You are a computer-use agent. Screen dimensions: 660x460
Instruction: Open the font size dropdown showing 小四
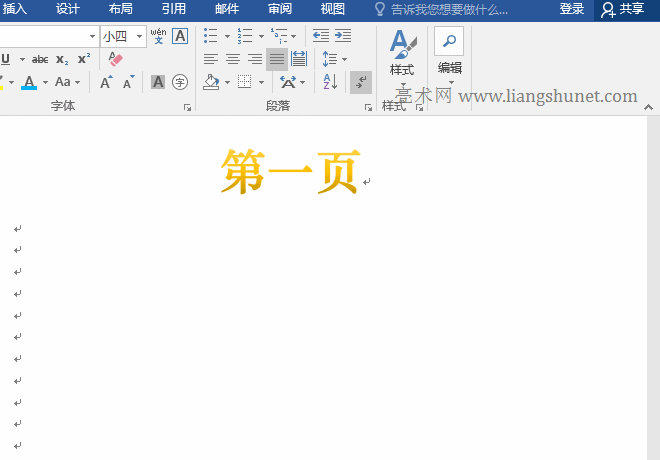[x=123, y=37]
